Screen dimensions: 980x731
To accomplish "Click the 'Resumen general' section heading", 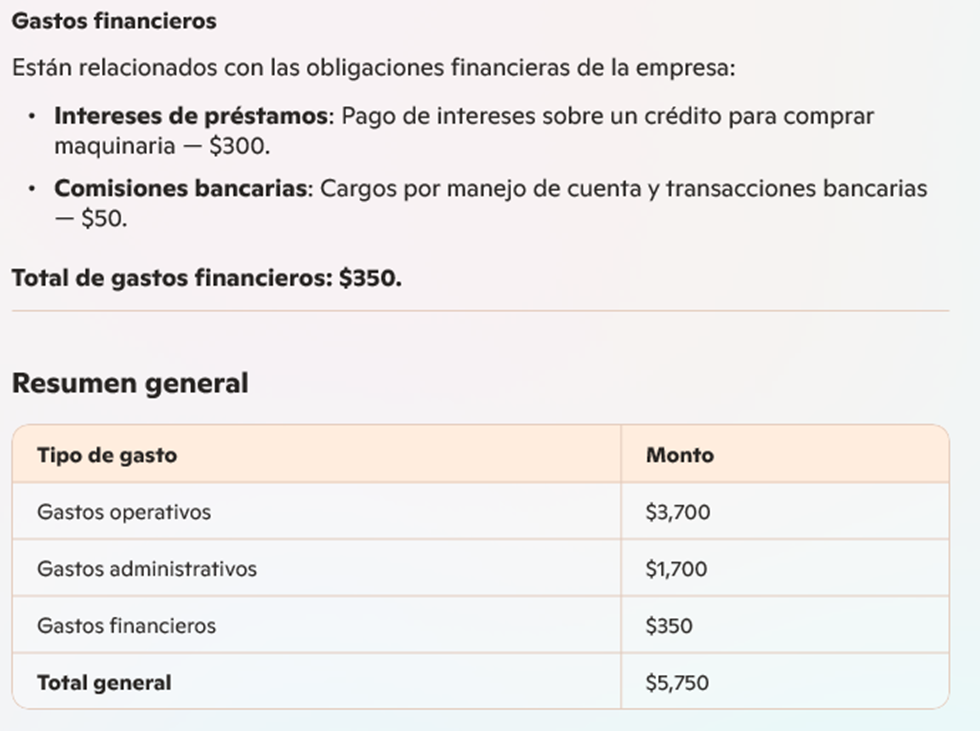I will [x=130, y=383].
